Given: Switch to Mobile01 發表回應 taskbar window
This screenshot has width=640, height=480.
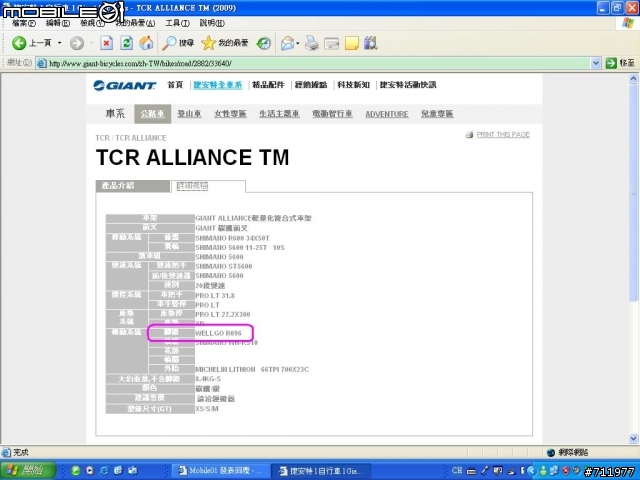Looking at the screenshot, I should pyautogui.click(x=221, y=471).
